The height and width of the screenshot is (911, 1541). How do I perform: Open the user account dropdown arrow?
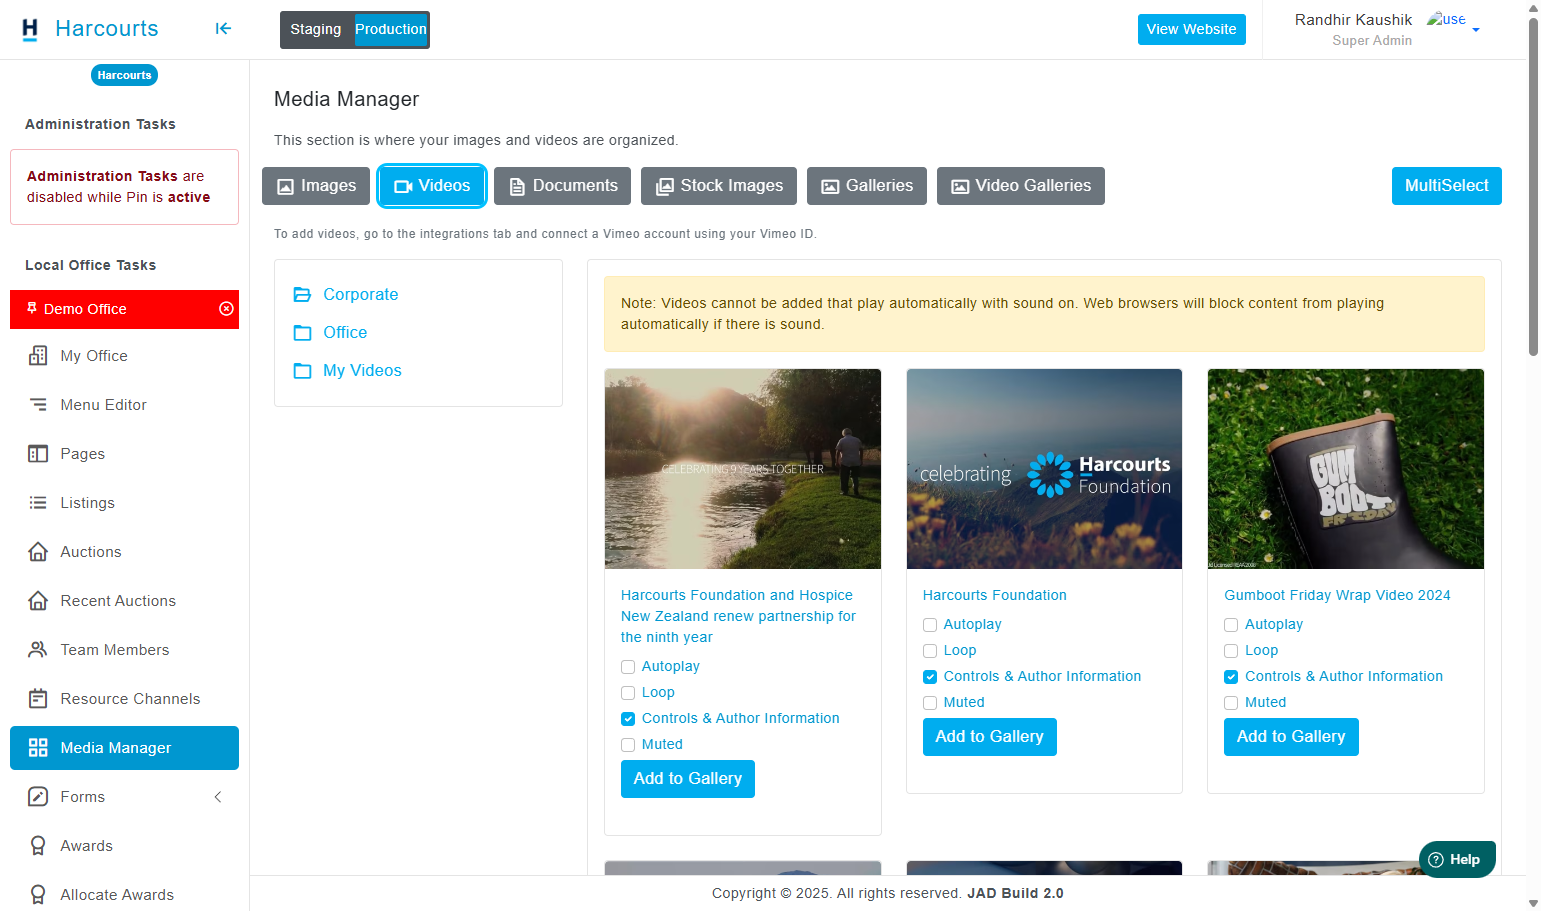tap(1476, 30)
